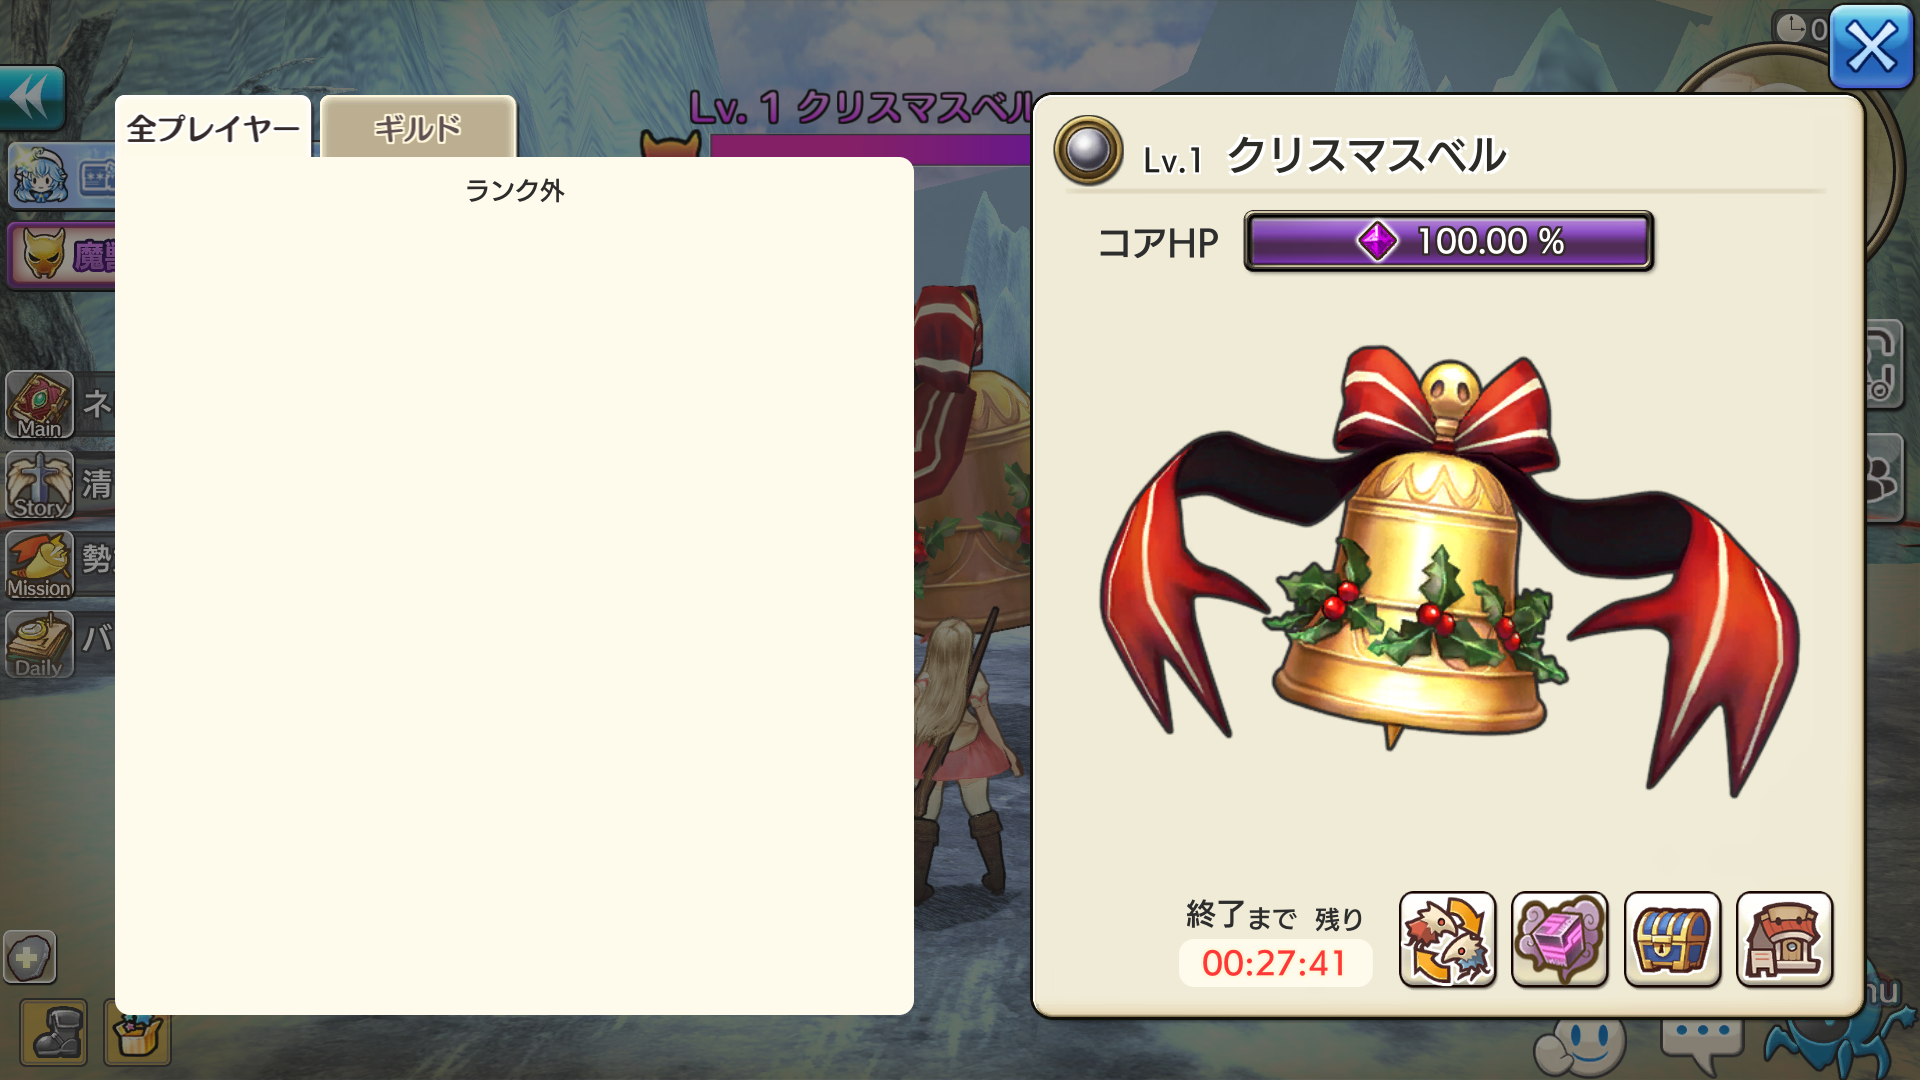Switch to the ギルド tab

coord(418,128)
